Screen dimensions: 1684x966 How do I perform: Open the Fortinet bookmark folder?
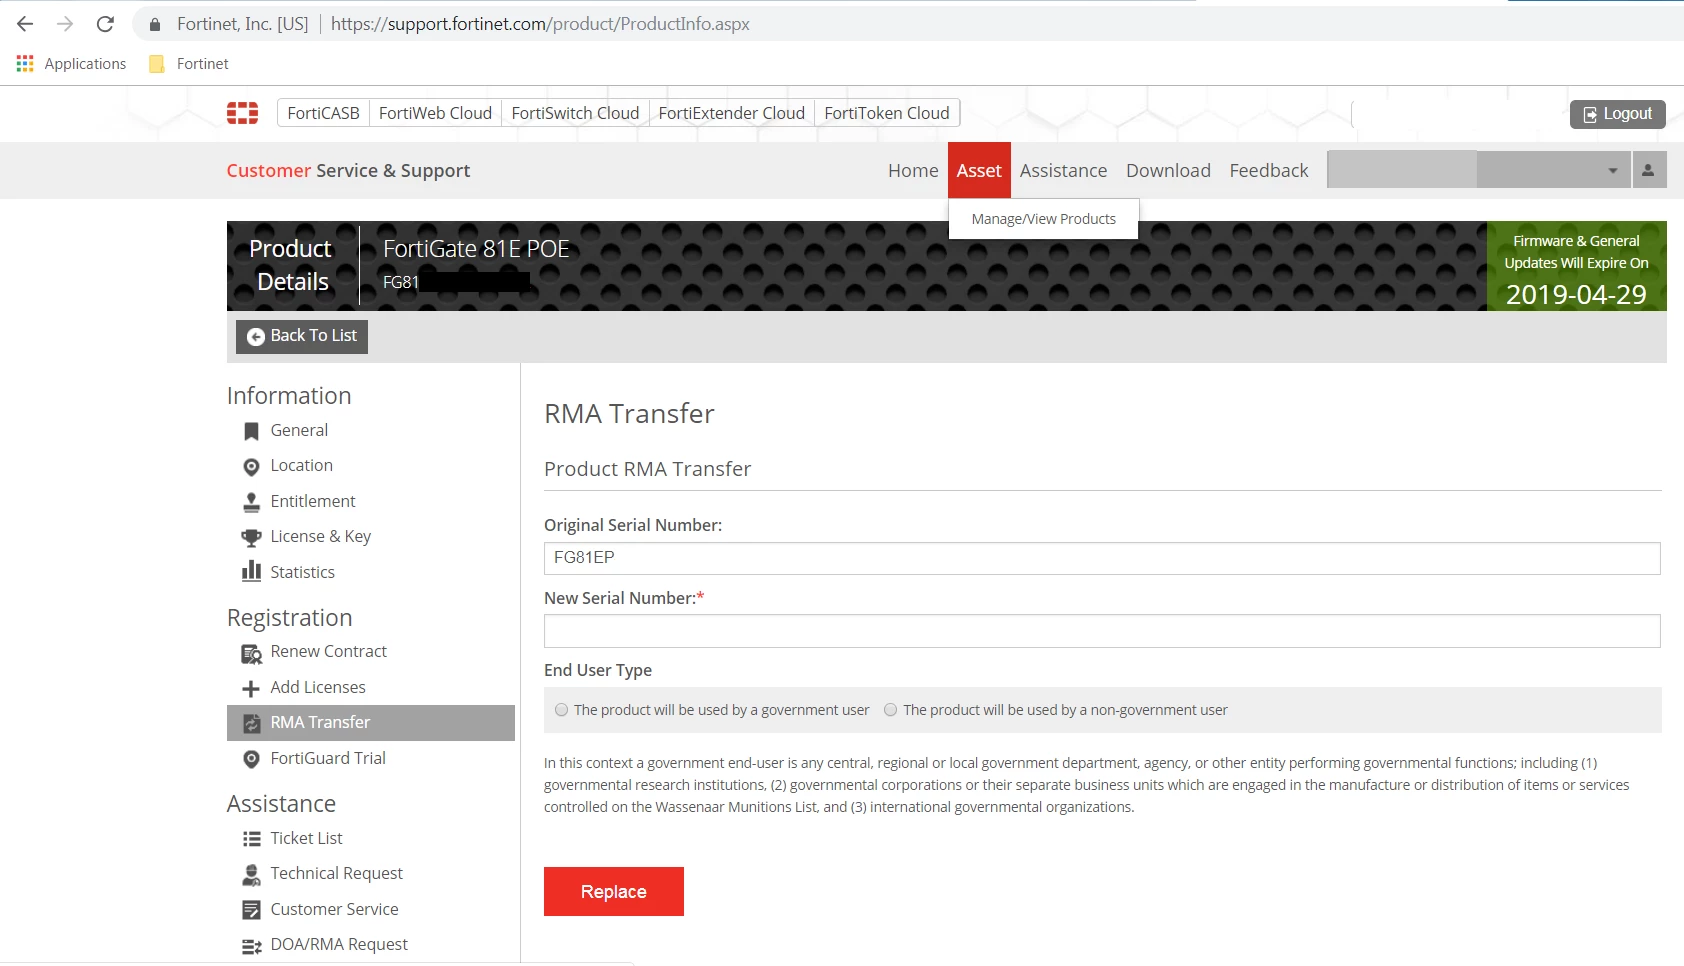pos(189,63)
